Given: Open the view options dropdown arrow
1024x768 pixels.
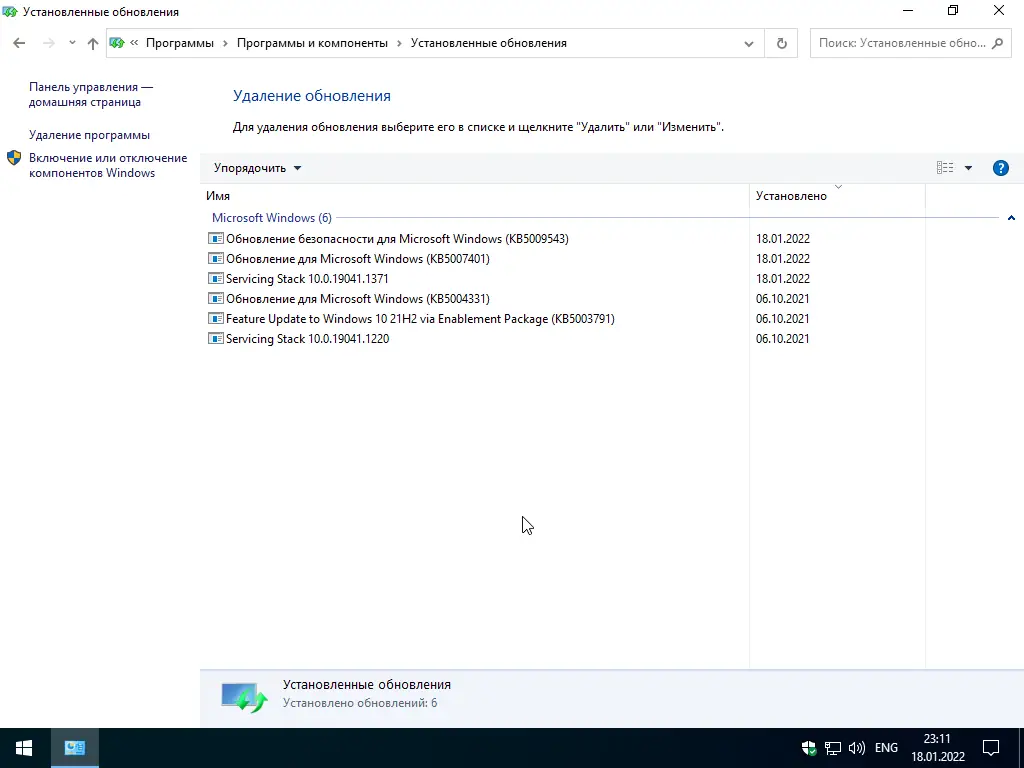Looking at the screenshot, I should click(968, 168).
